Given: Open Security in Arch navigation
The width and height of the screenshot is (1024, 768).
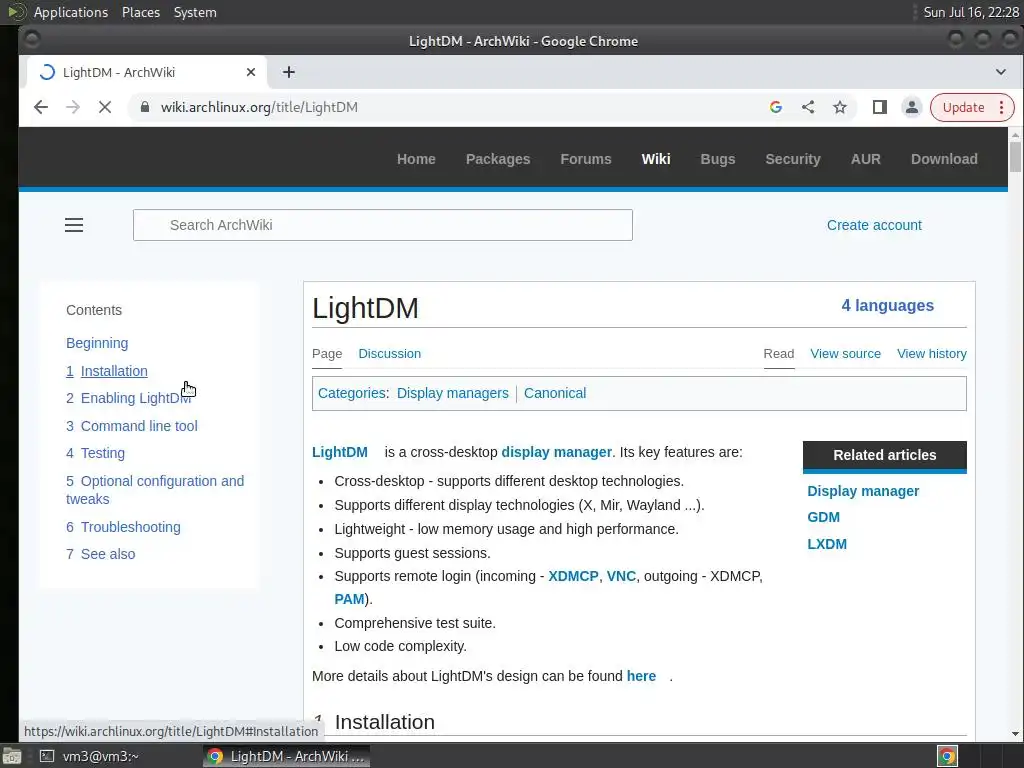Looking at the screenshot, I should 793,159.
